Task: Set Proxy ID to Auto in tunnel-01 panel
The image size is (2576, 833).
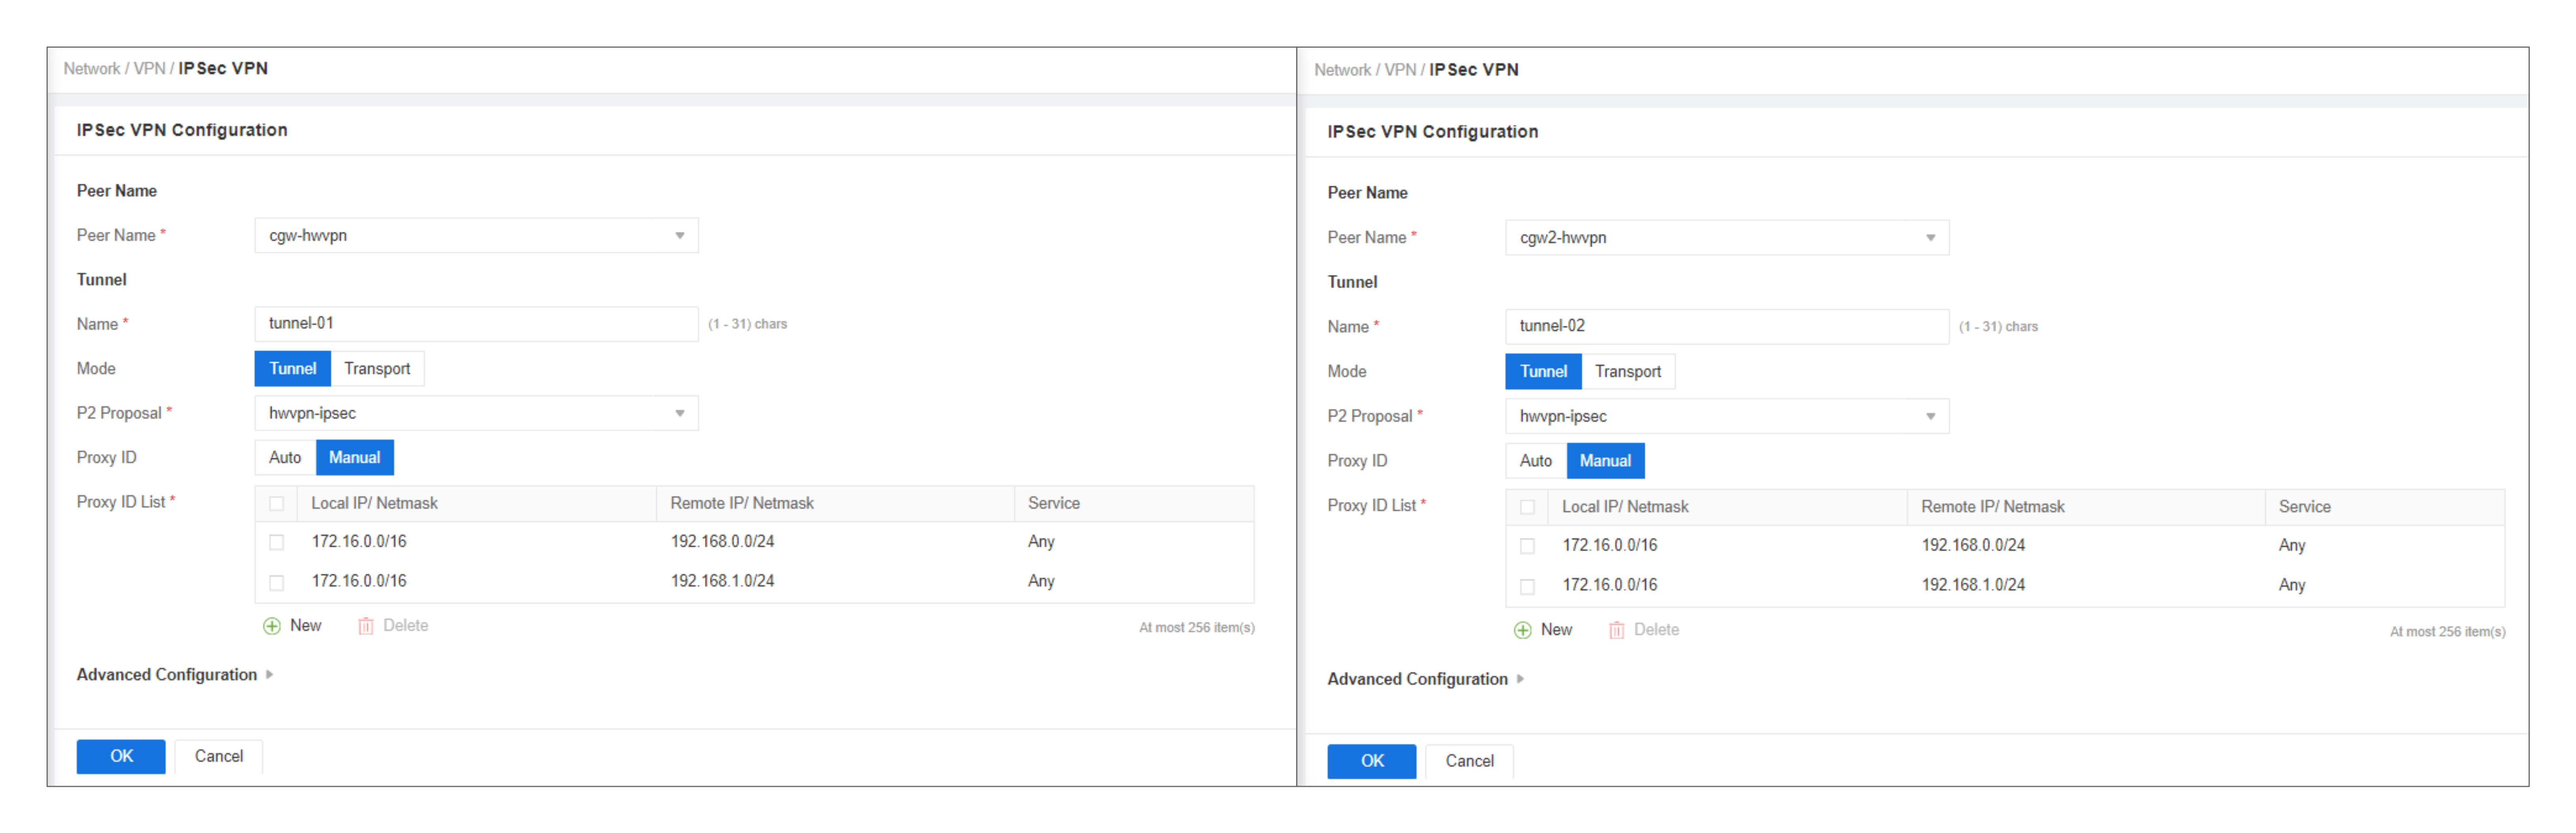Action: coord(285,458)
